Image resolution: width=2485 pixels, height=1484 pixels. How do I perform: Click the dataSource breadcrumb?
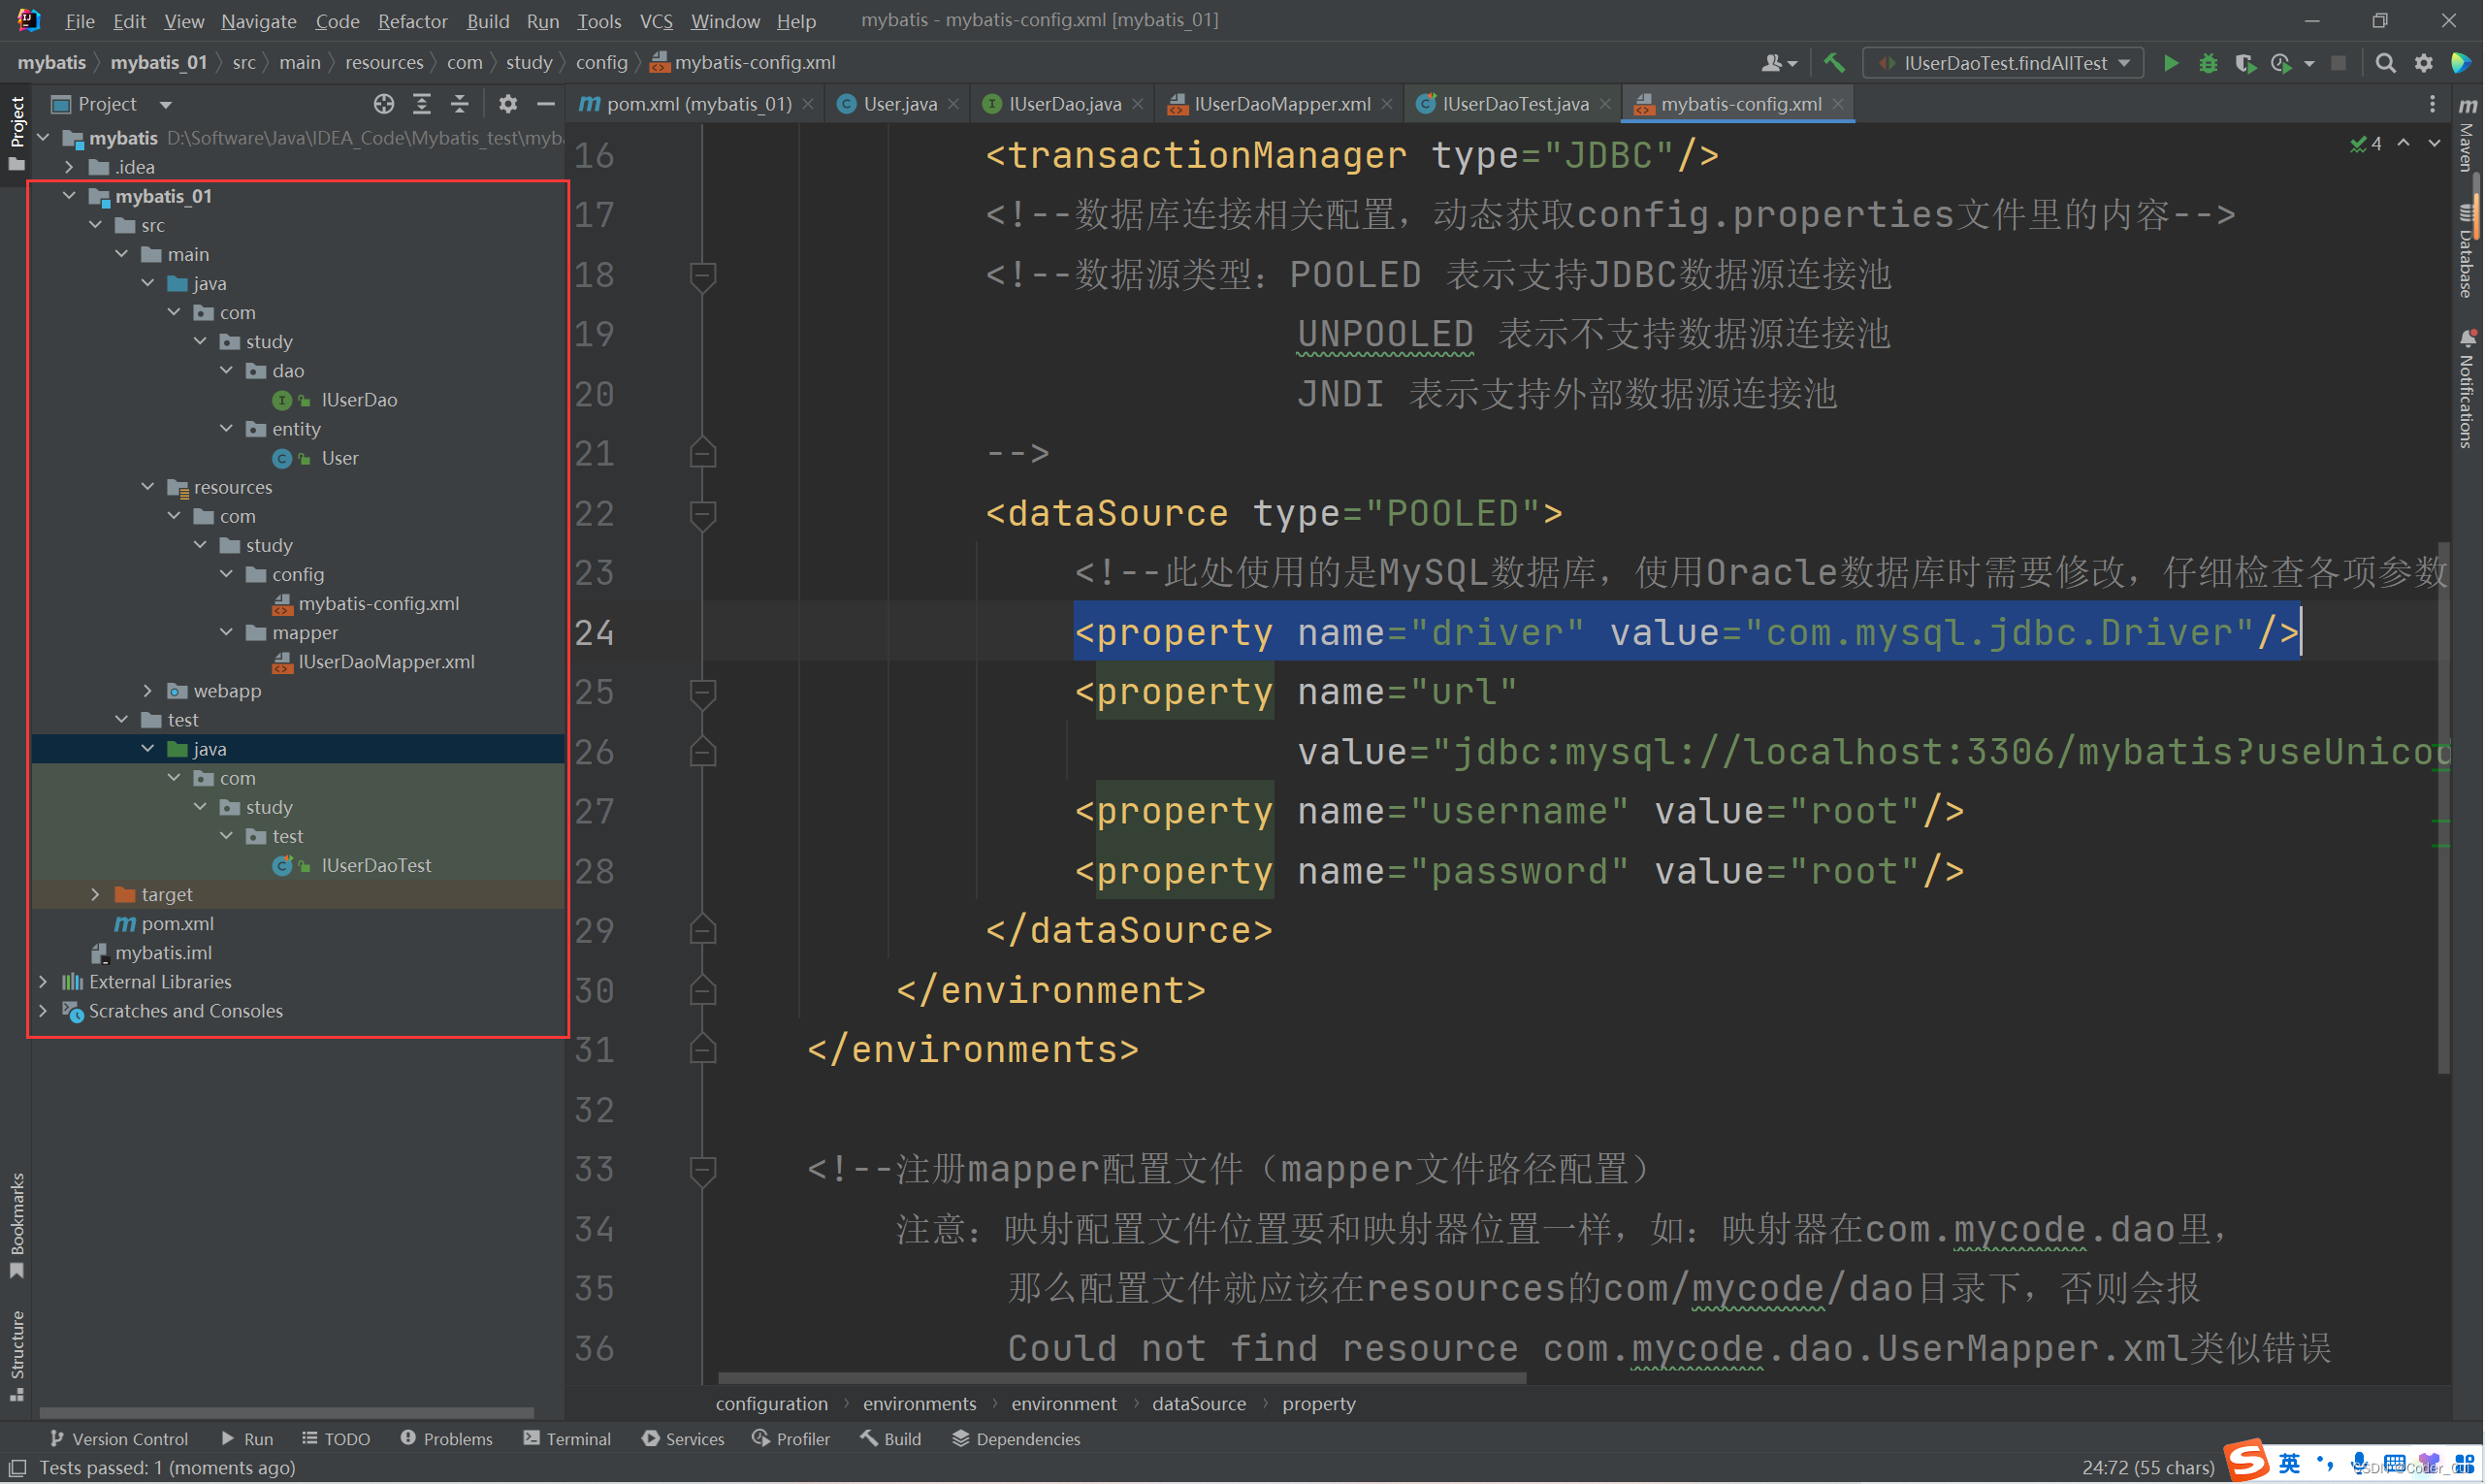coord(1198,1403)
